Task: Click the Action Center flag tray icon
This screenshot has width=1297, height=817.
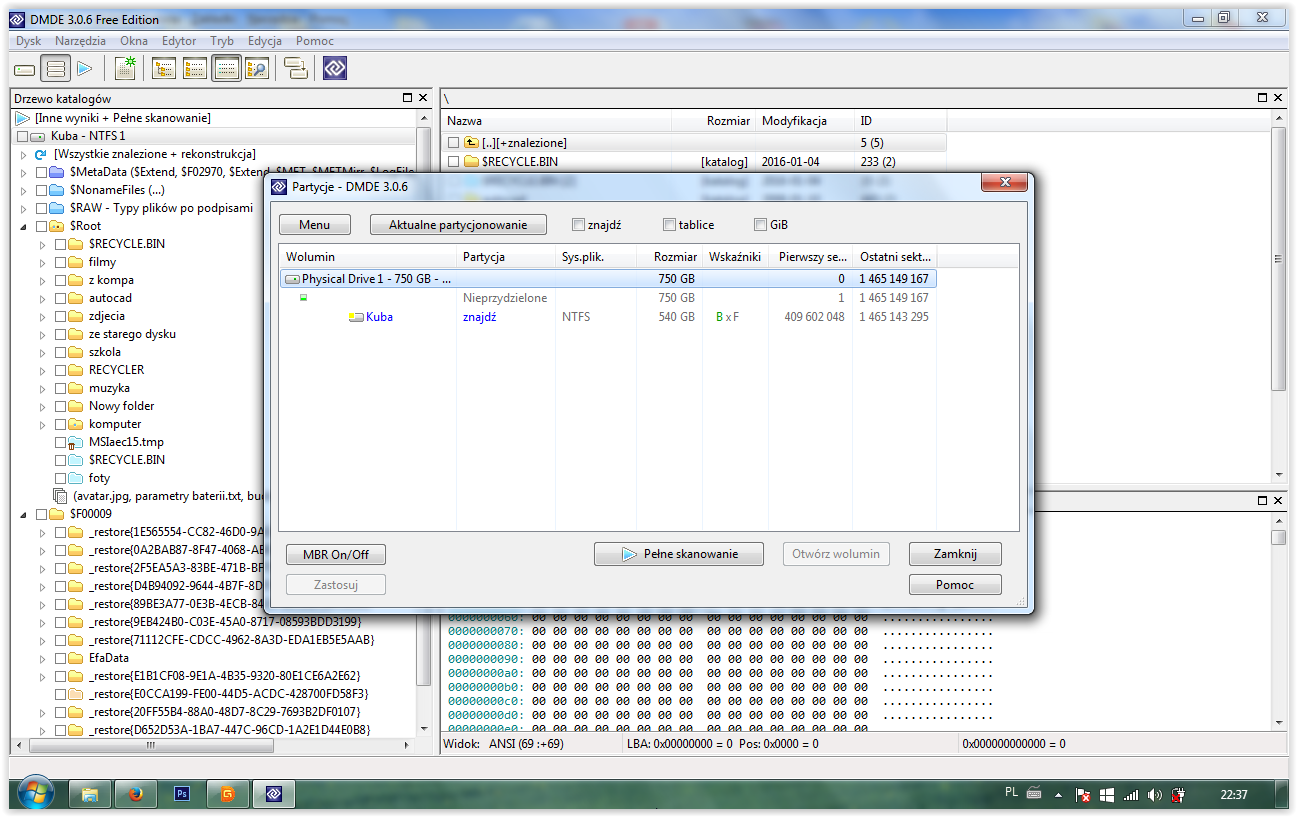Action: pos(1083,795)
